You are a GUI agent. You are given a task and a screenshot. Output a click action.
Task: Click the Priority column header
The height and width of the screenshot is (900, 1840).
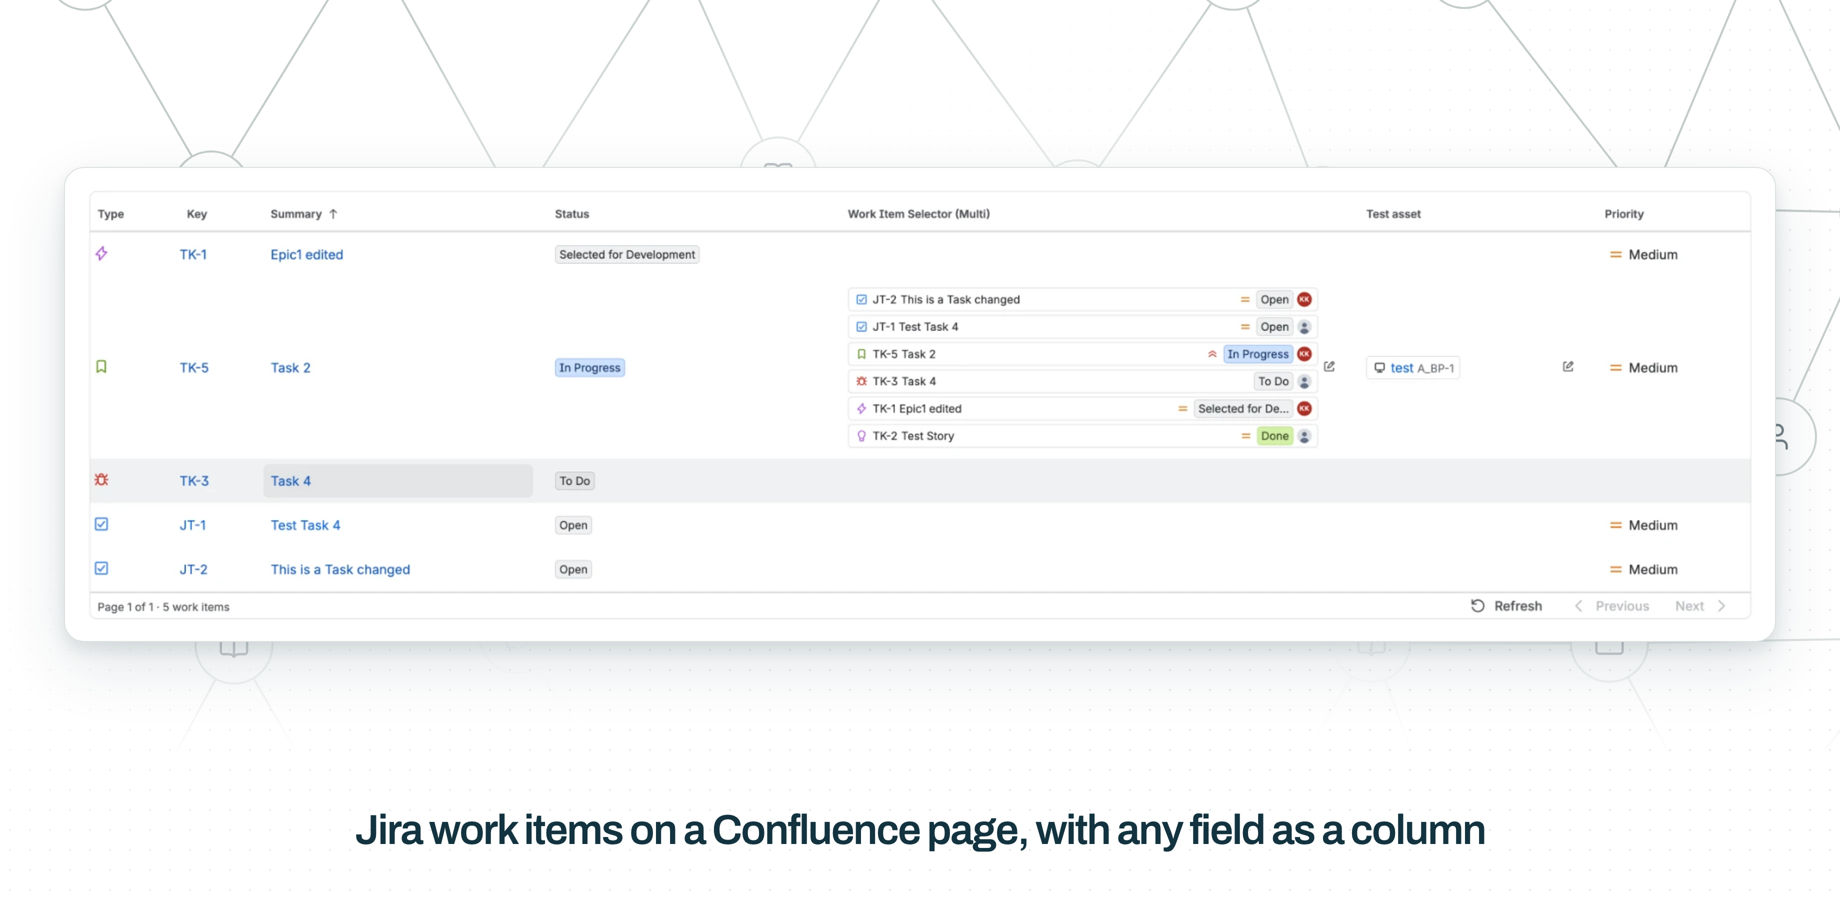point(1624,214)
